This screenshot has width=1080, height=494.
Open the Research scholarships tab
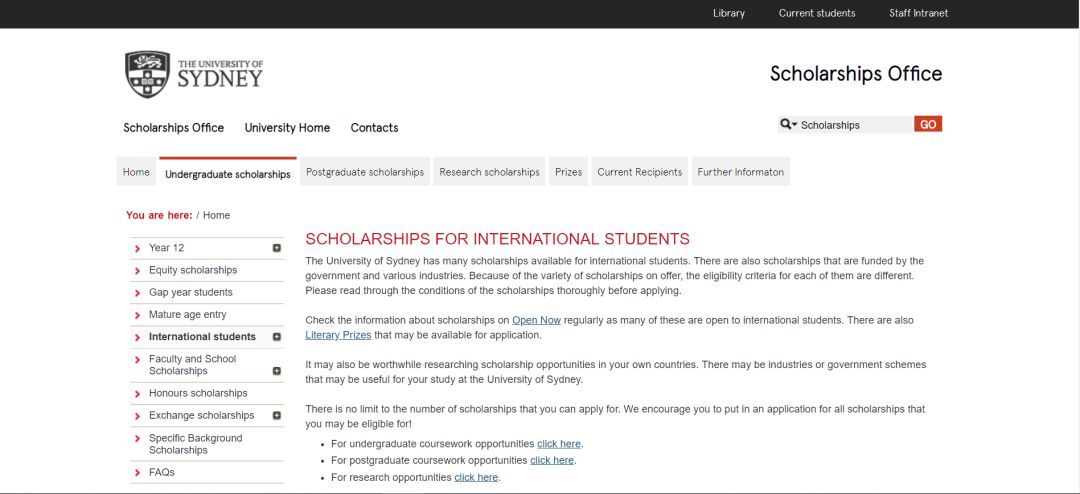pyautogui.click(x=490, y=172)
